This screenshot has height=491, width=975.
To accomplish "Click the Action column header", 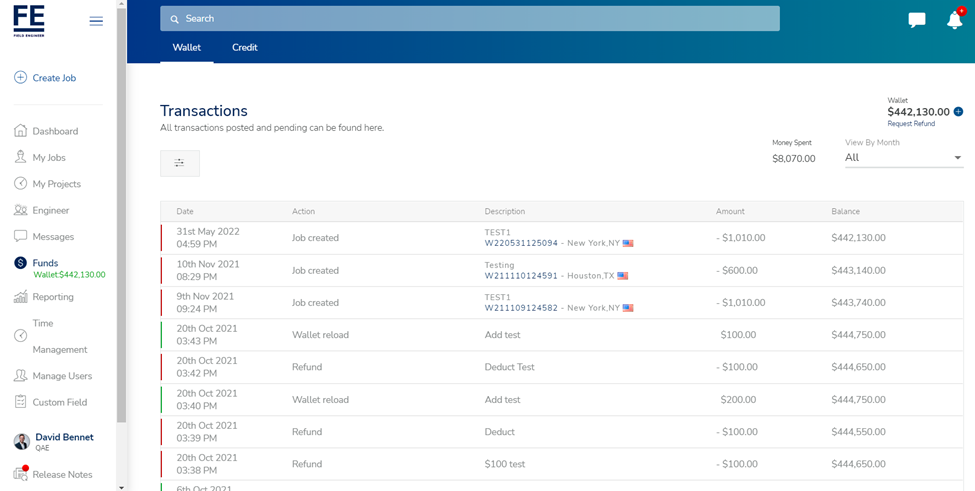I will (303, 211).
